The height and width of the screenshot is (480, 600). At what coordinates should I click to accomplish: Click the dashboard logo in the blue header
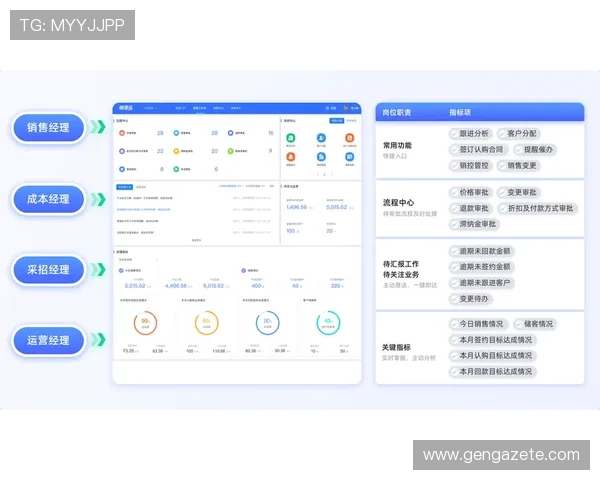tap(126, 108)
